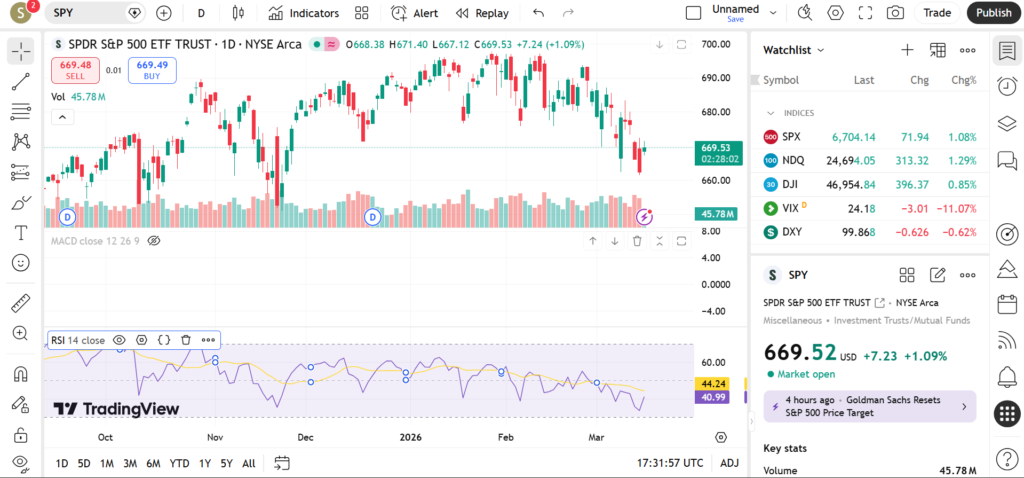The width and height of the screenshot is (1024, 478).
Task: Select the 6M time range
Action: tap(153, 463)
